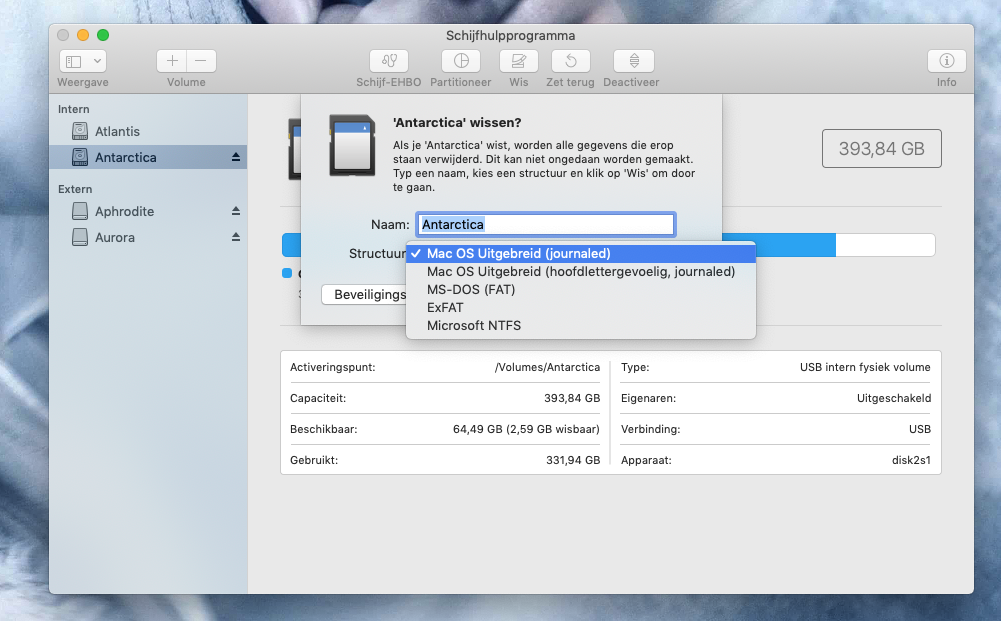Screen dimensions: 1001x621
Task: Click the Wis erase toolbar icon
Action: point(518,61)
